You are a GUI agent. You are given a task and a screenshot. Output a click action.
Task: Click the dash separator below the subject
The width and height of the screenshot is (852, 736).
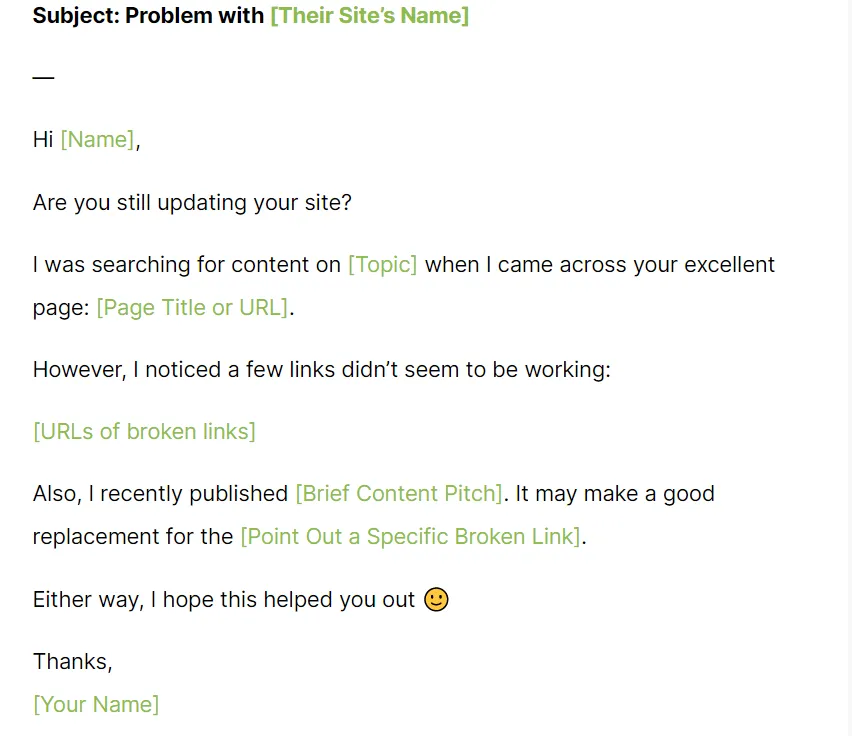pyautogui.click(x=43, y=77)
